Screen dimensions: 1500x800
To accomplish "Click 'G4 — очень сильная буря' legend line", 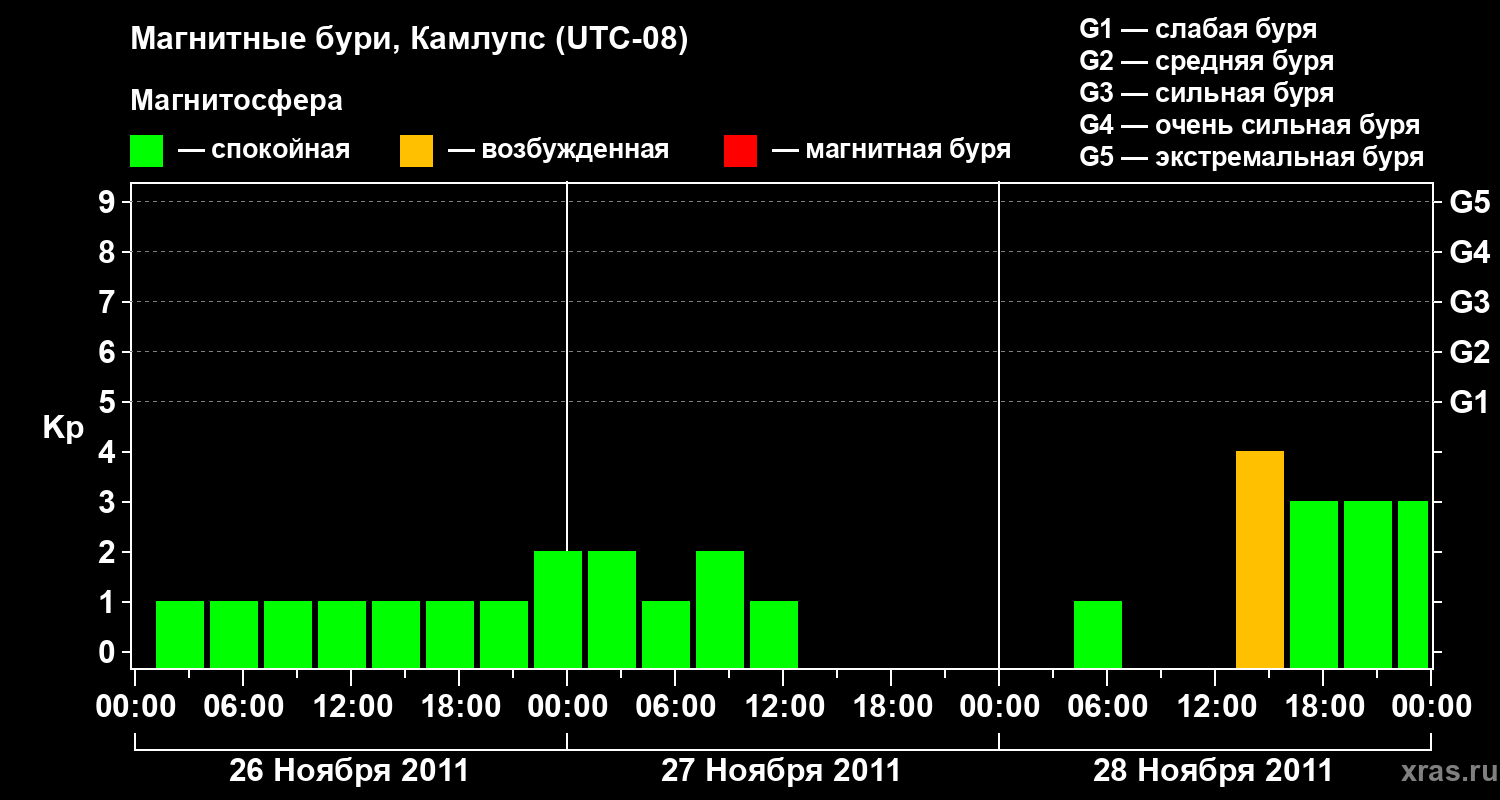I will (1249, 125).
